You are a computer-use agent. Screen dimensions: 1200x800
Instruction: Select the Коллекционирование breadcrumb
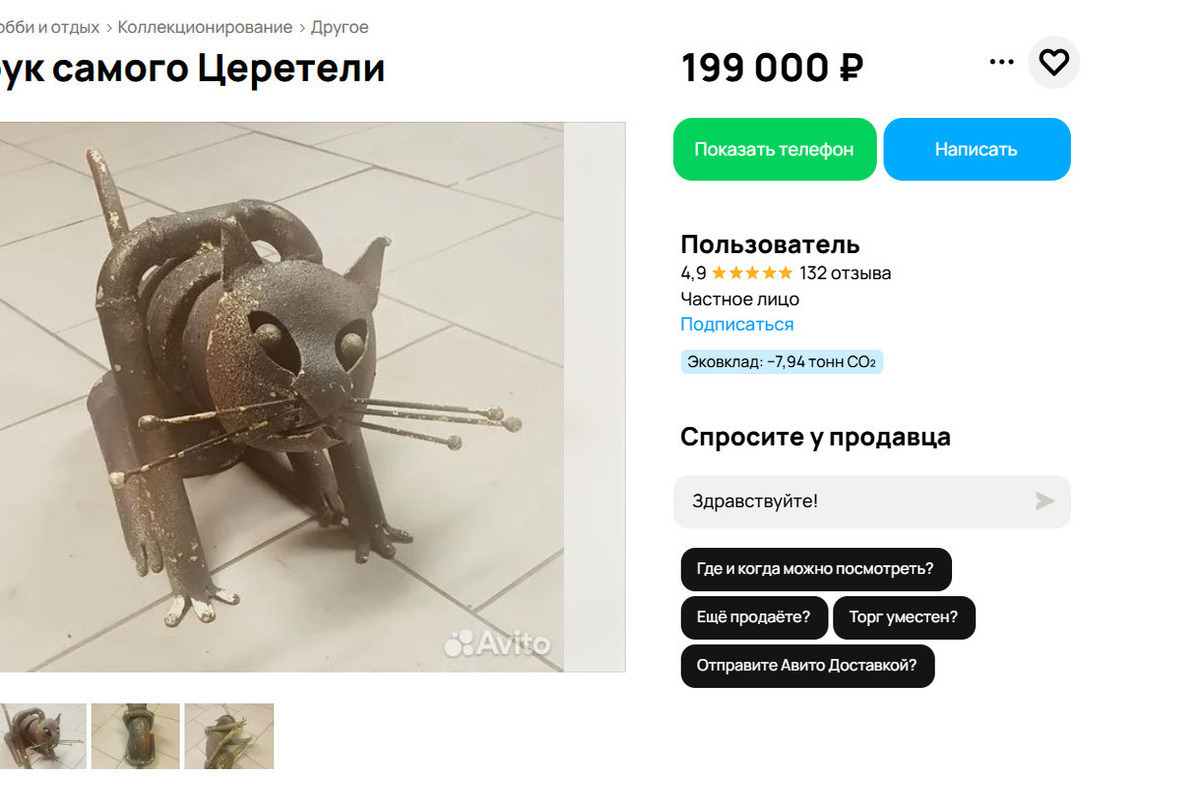point(205,27)
